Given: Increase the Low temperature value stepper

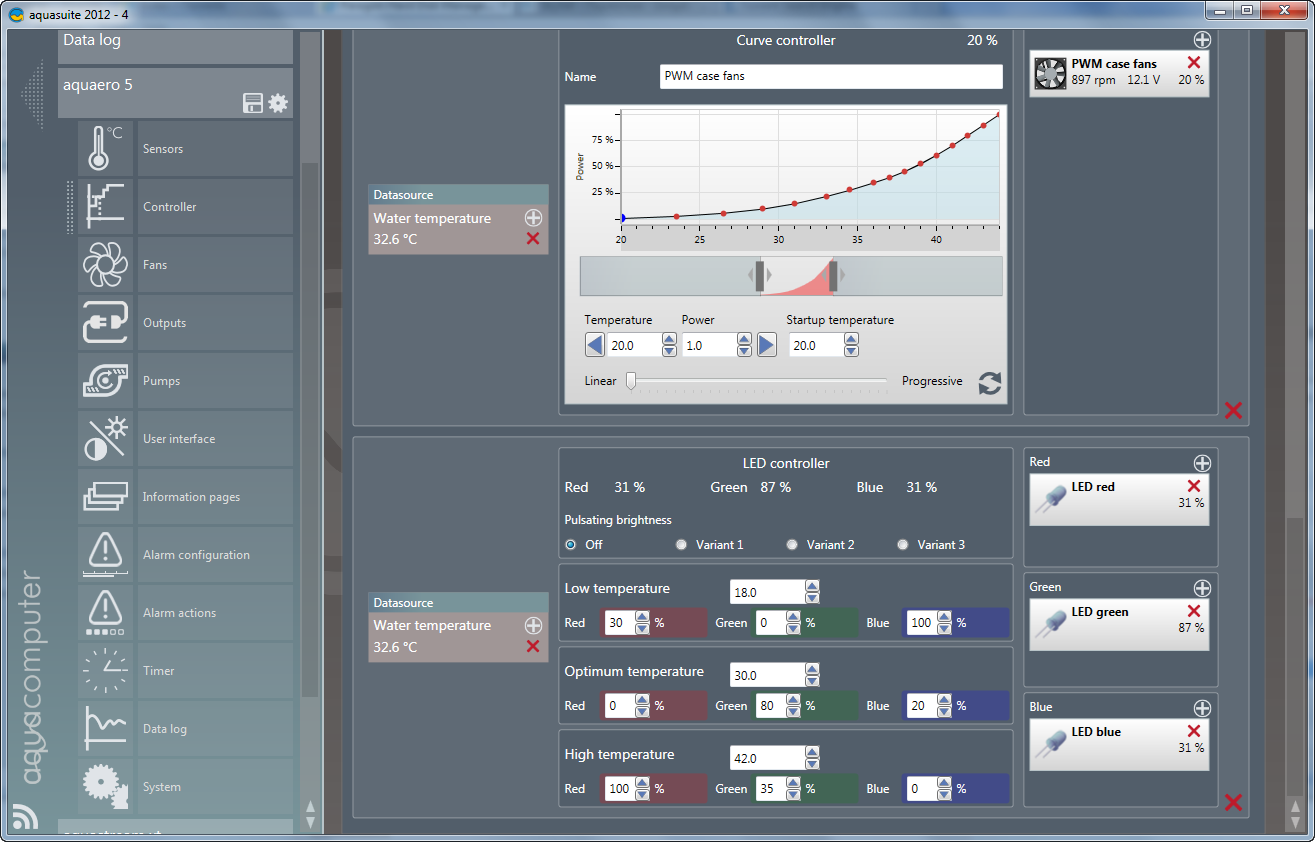Looking at the screenshot, I should (x=812, y=587).
